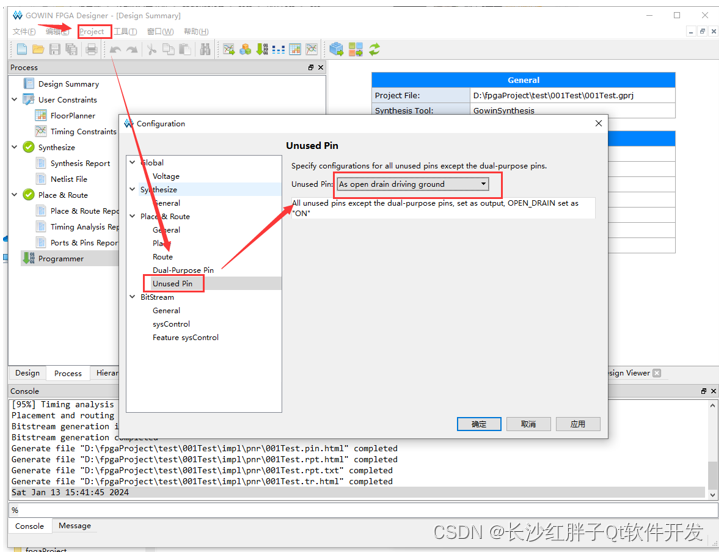Open the Unused Pins dropdown
Screen dimensions: 719x552
point(413,184)
